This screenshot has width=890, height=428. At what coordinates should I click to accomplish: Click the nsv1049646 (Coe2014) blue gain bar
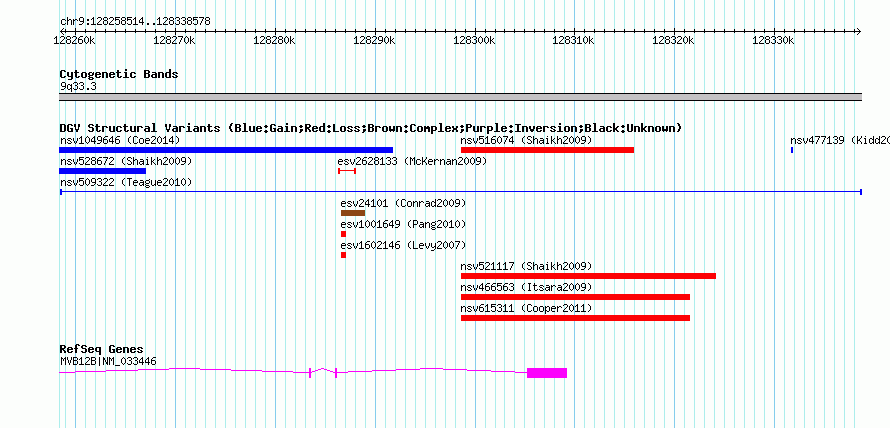(226, 150)
